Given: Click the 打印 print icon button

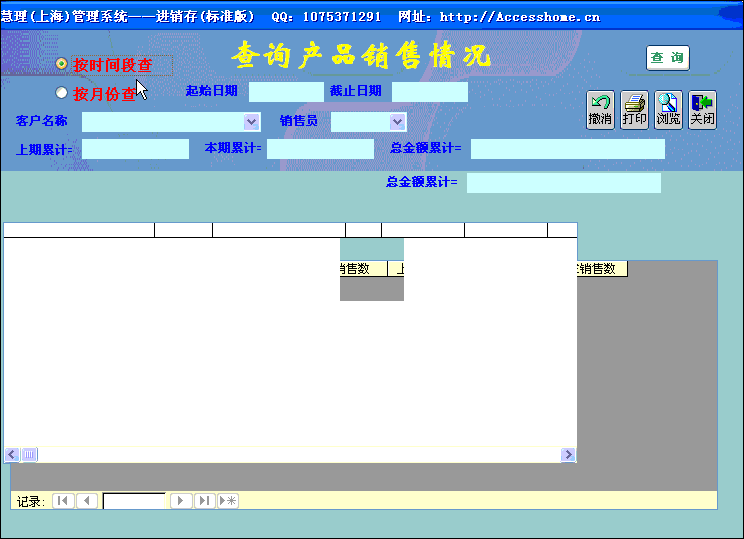Looking at the screenshot, I should click(634, 110).
